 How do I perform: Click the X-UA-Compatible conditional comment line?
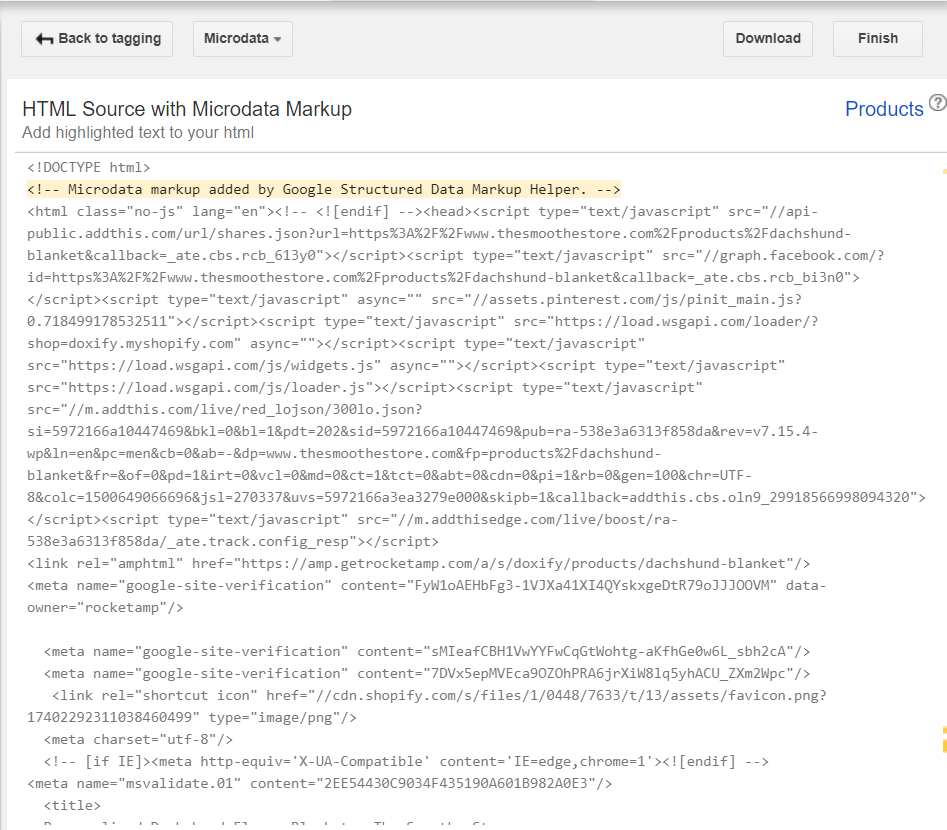[406, 761]
